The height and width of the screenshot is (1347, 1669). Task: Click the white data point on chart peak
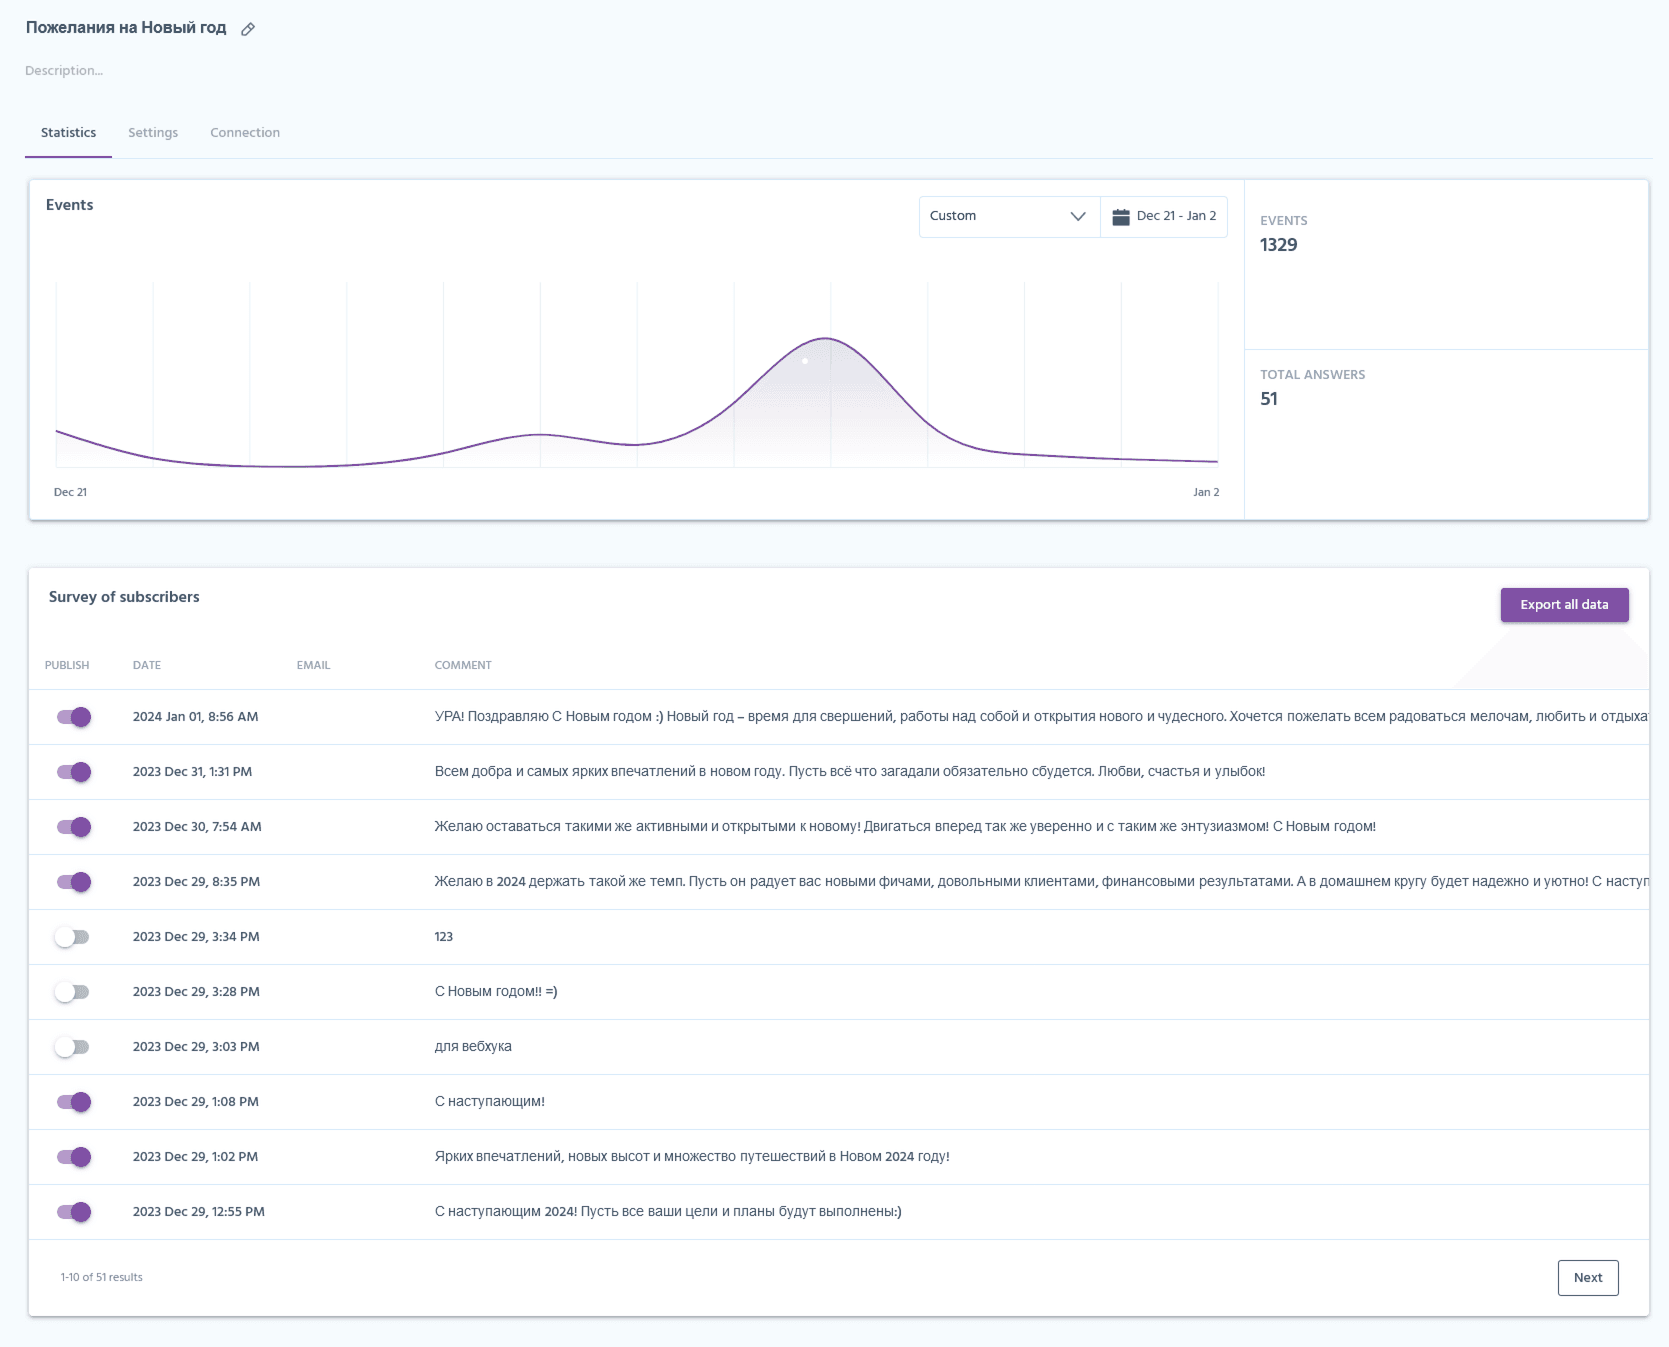coord(805,361)
